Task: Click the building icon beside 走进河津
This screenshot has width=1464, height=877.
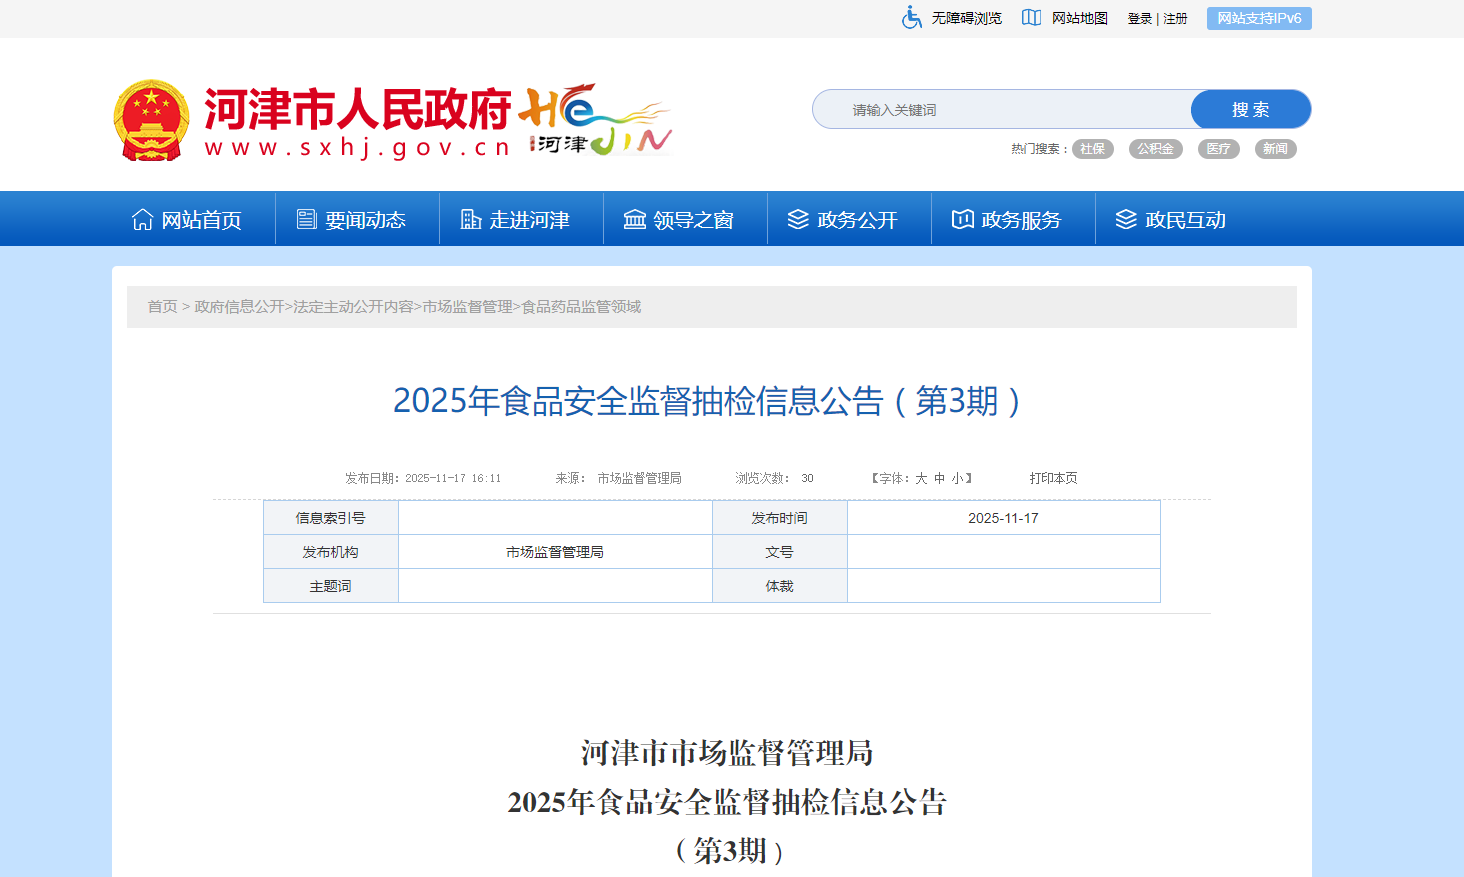Action: 470,219
